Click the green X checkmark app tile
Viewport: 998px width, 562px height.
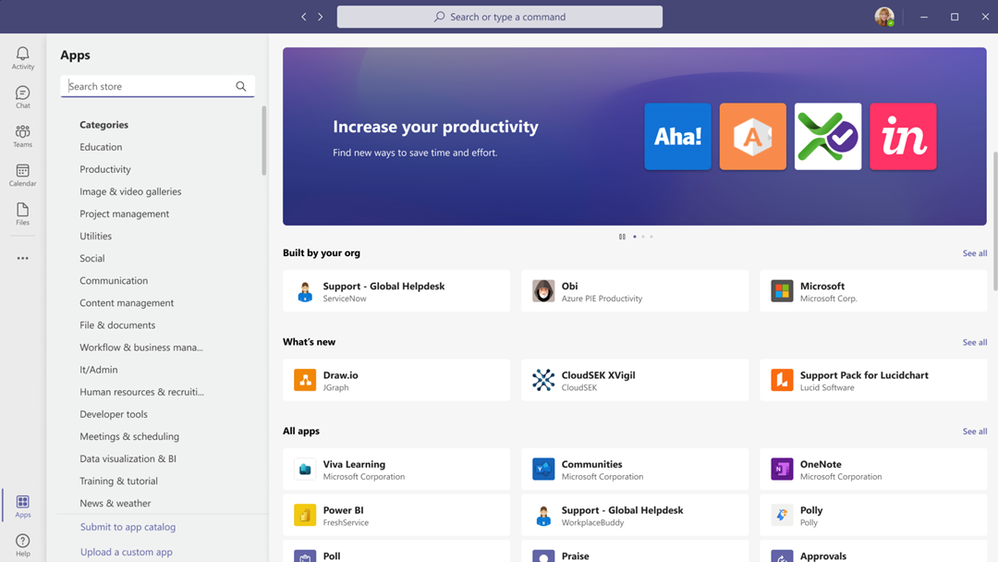tap(827, 136)
